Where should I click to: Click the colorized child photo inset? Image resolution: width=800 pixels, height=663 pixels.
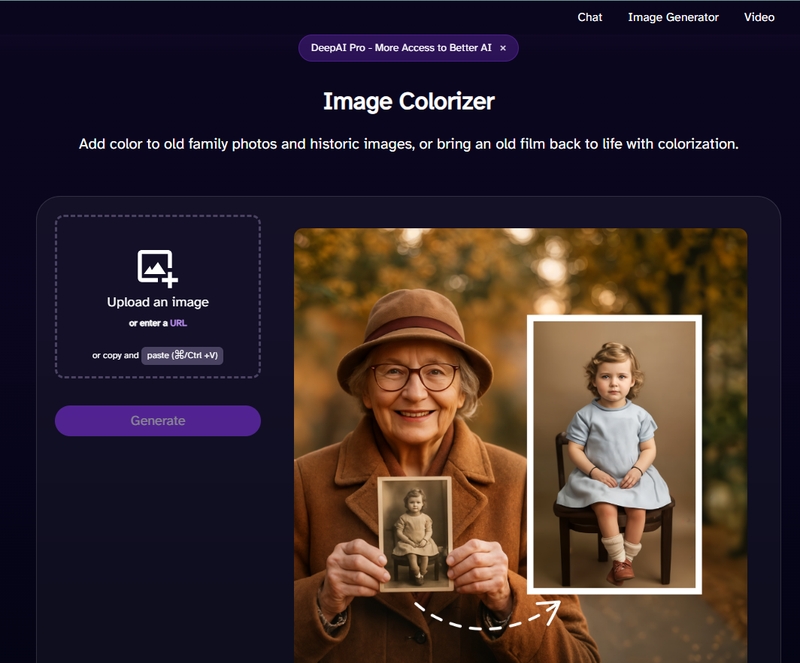(x=615, y=452)
